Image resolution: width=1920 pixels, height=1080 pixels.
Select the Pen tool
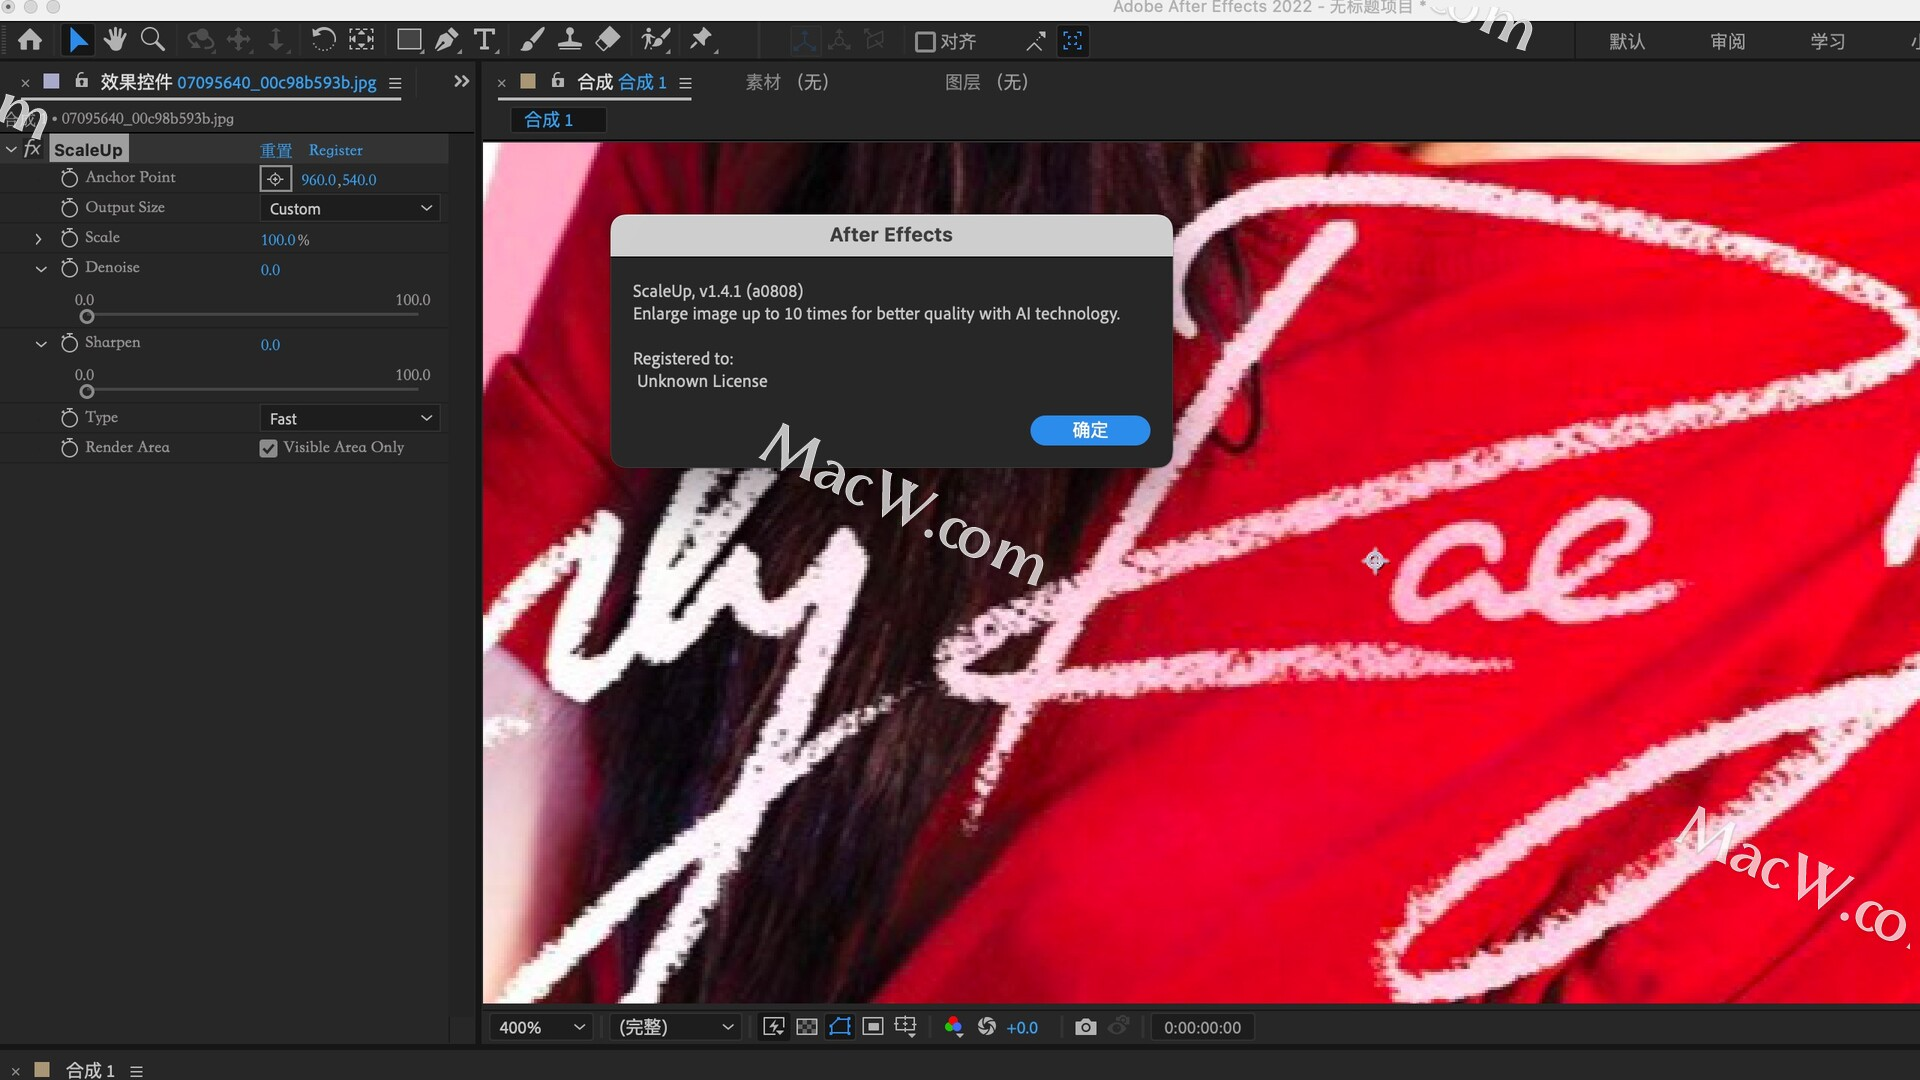[x=446, y=40]
